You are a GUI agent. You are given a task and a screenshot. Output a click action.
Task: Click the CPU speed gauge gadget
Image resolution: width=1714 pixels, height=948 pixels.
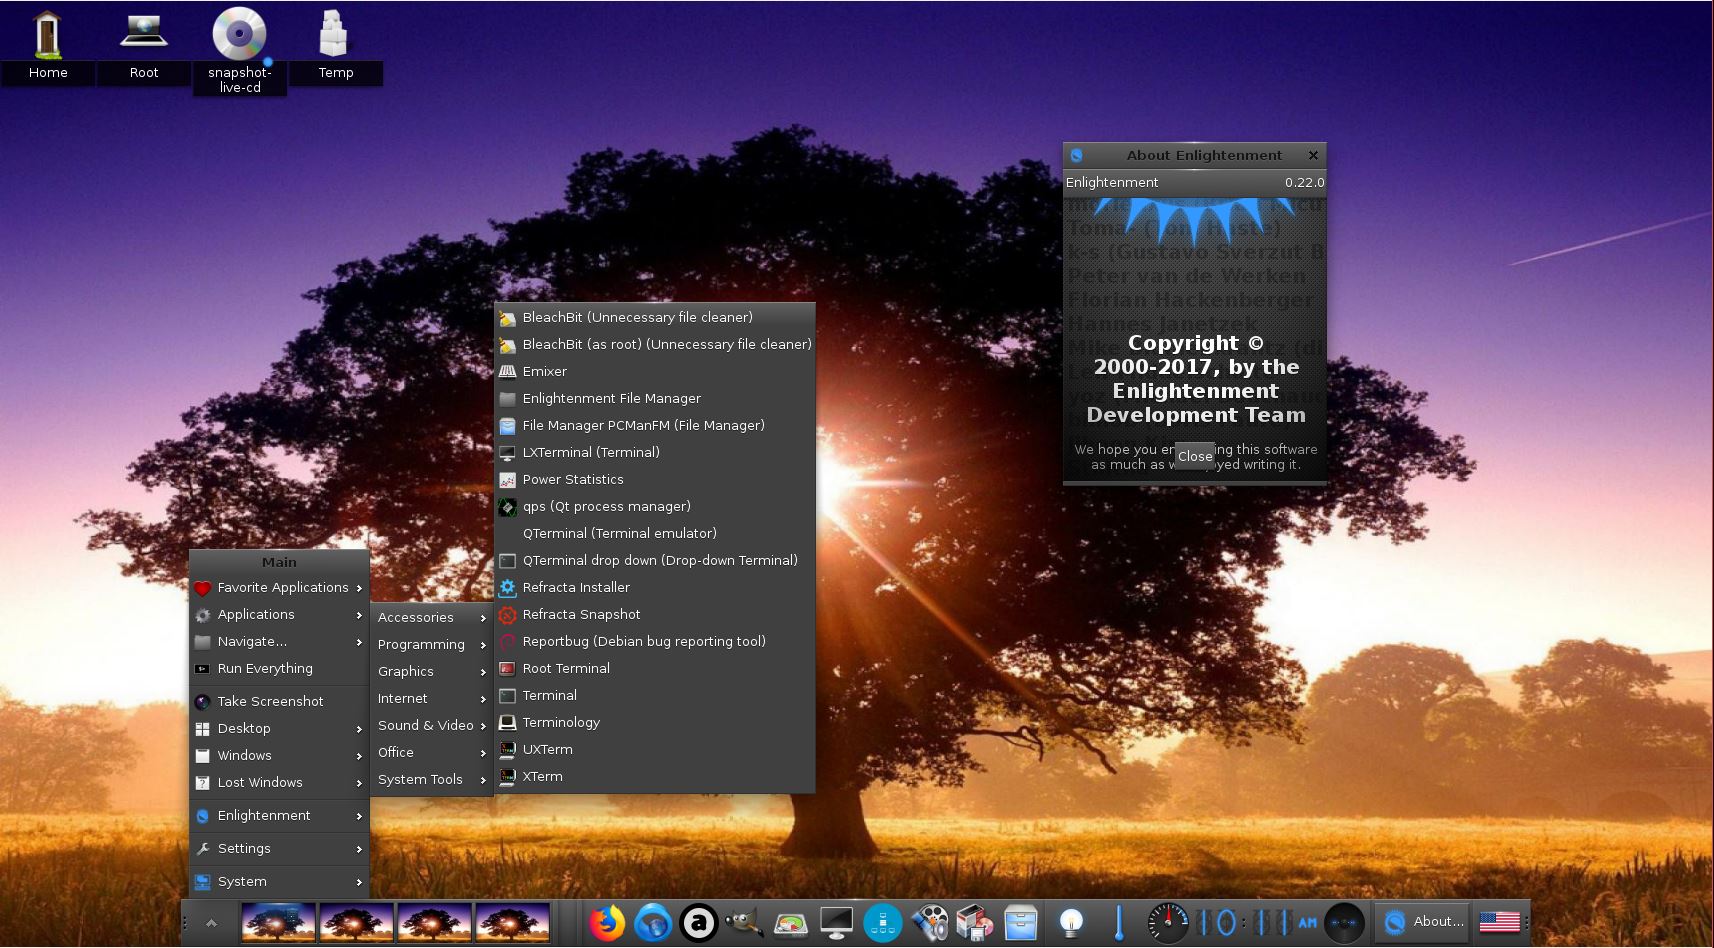1167,923
